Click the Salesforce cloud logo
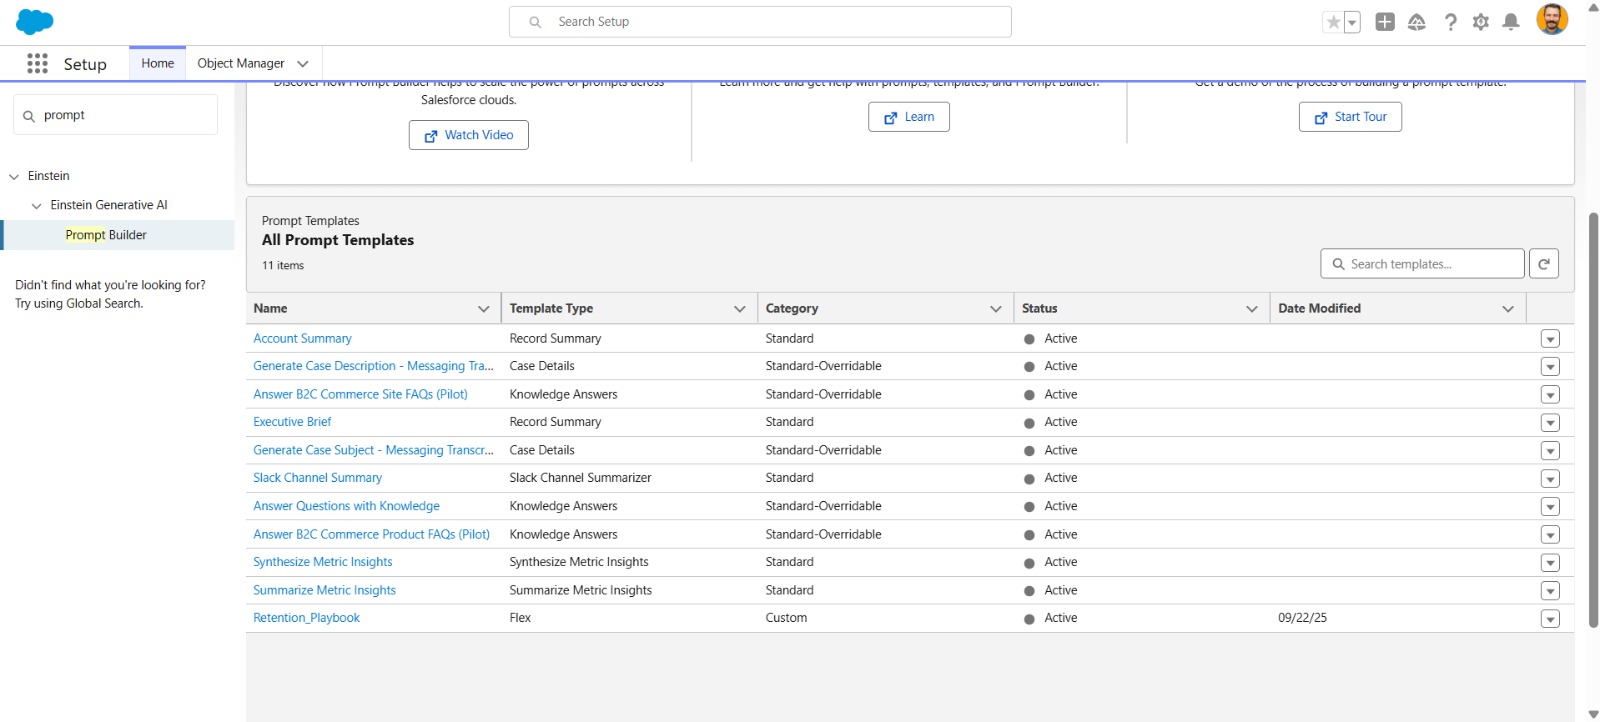This screenshot has height=722, width=1600. coord(35,21)
